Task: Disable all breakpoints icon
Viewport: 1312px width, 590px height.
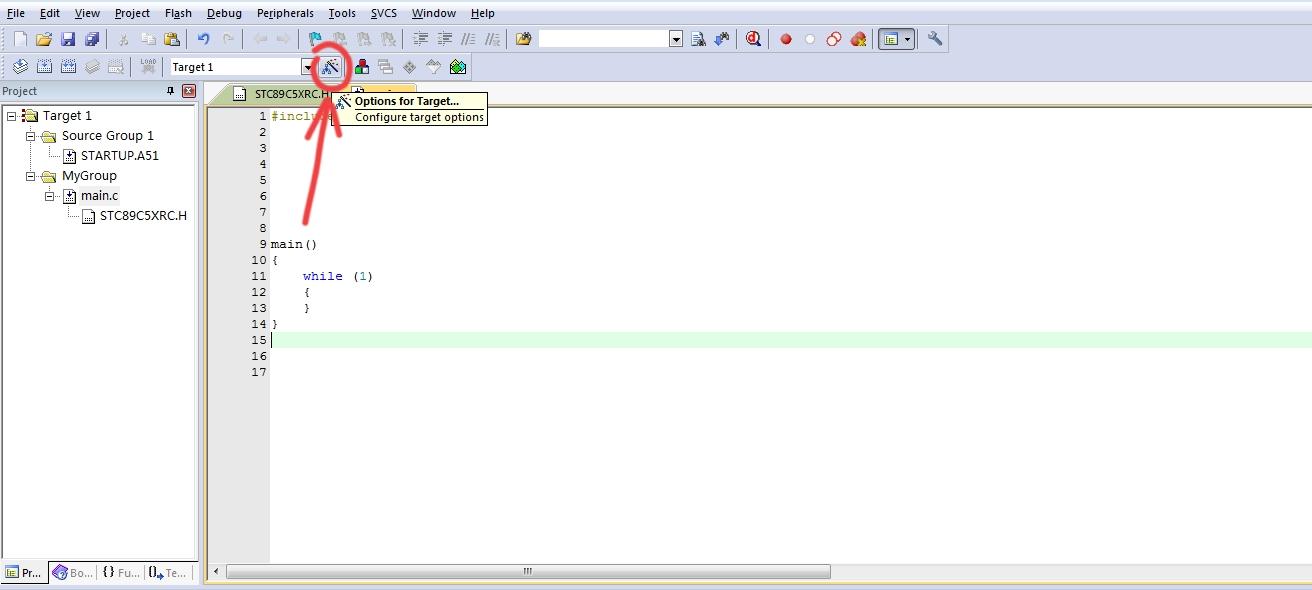Action: [834, 39]
